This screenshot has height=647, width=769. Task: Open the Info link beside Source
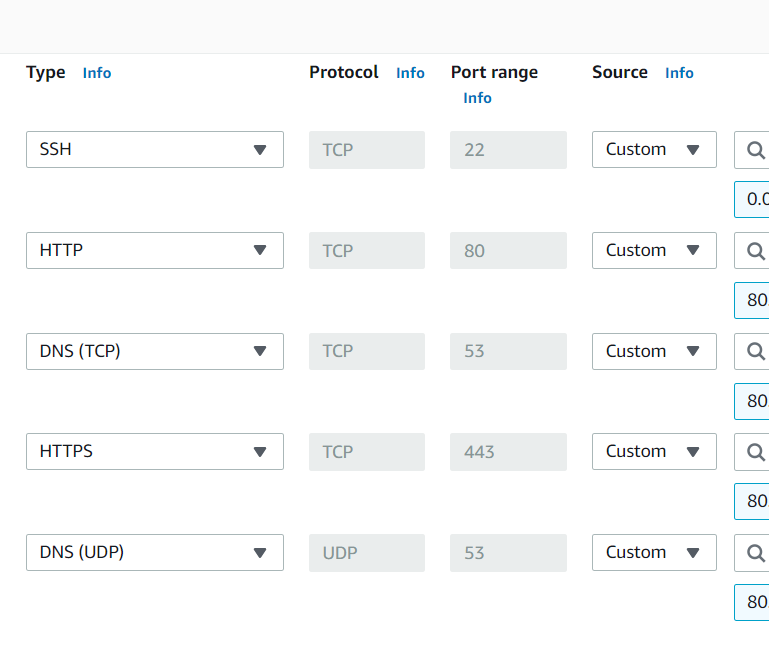(679, 73)
